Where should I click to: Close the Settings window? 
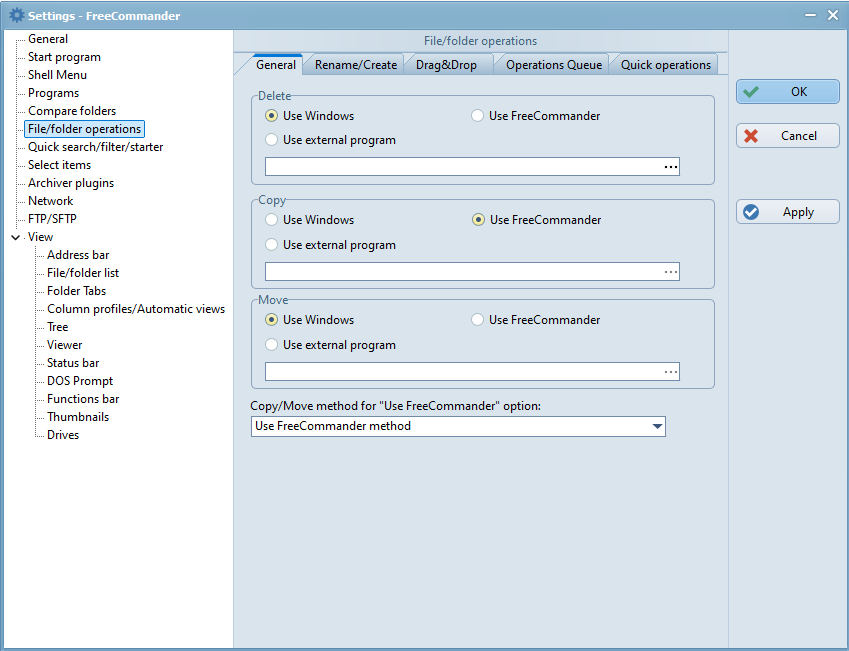pyautogui.click(x=833, y=15)
